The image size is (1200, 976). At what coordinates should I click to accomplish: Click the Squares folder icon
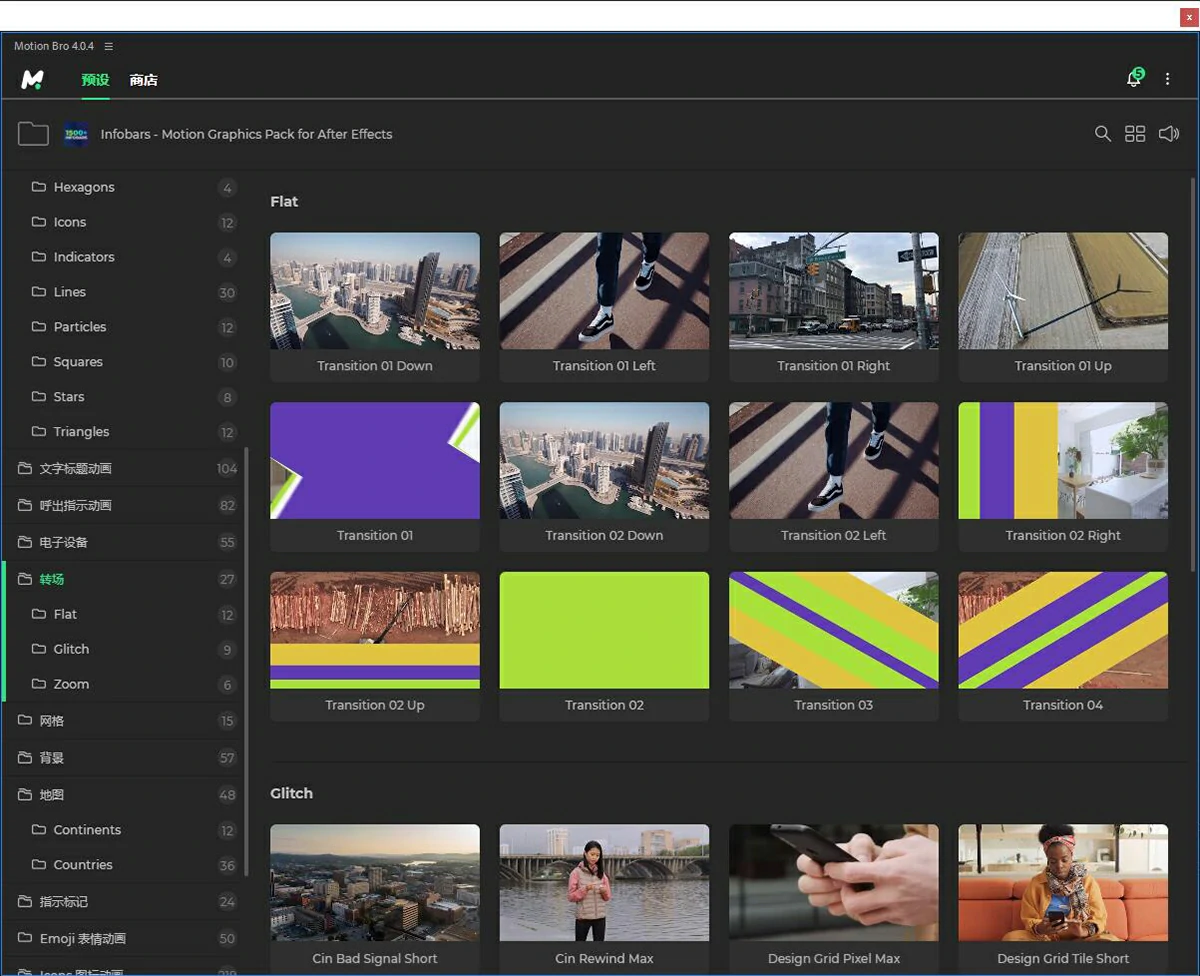[x=39, y=362]
